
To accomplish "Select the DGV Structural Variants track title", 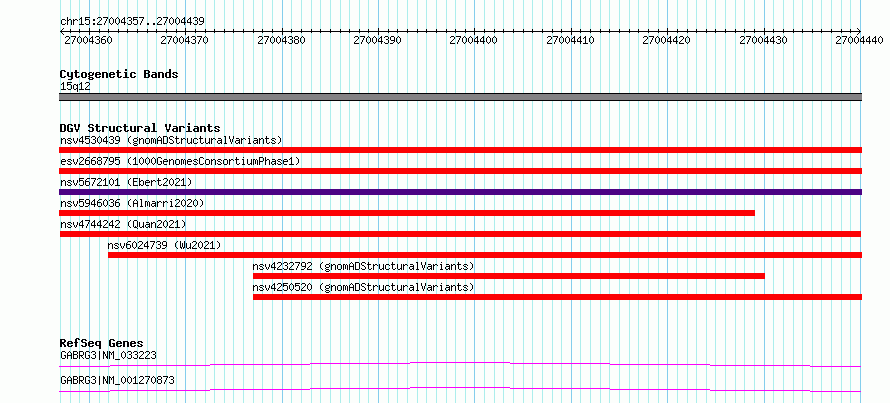I will pyautogui.click(x=140, y=128).
